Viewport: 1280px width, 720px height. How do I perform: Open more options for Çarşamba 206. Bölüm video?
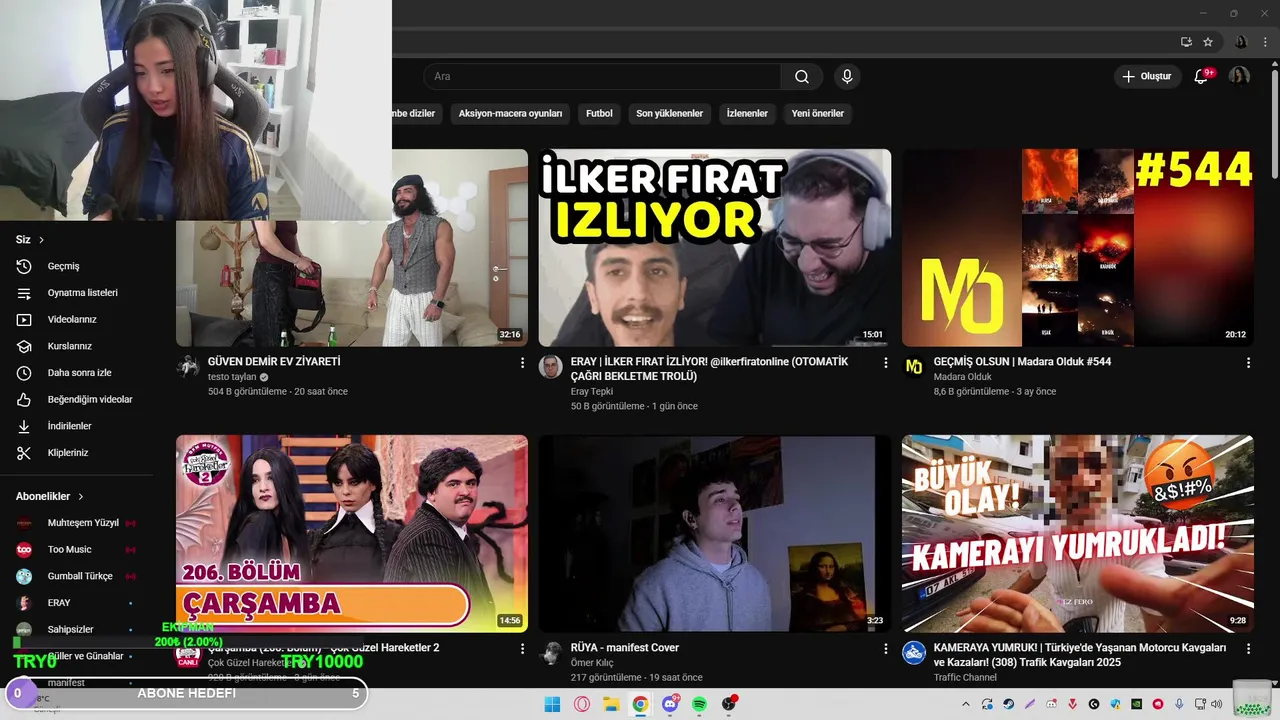pyautogui.click(x=522, y=649)
